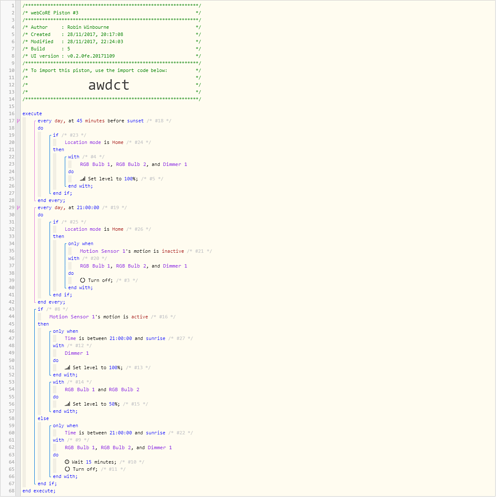
Task: Click 'RGB Bulb 1 and RGB Bulb 2' on line 54
Action: tap(102, 390)
